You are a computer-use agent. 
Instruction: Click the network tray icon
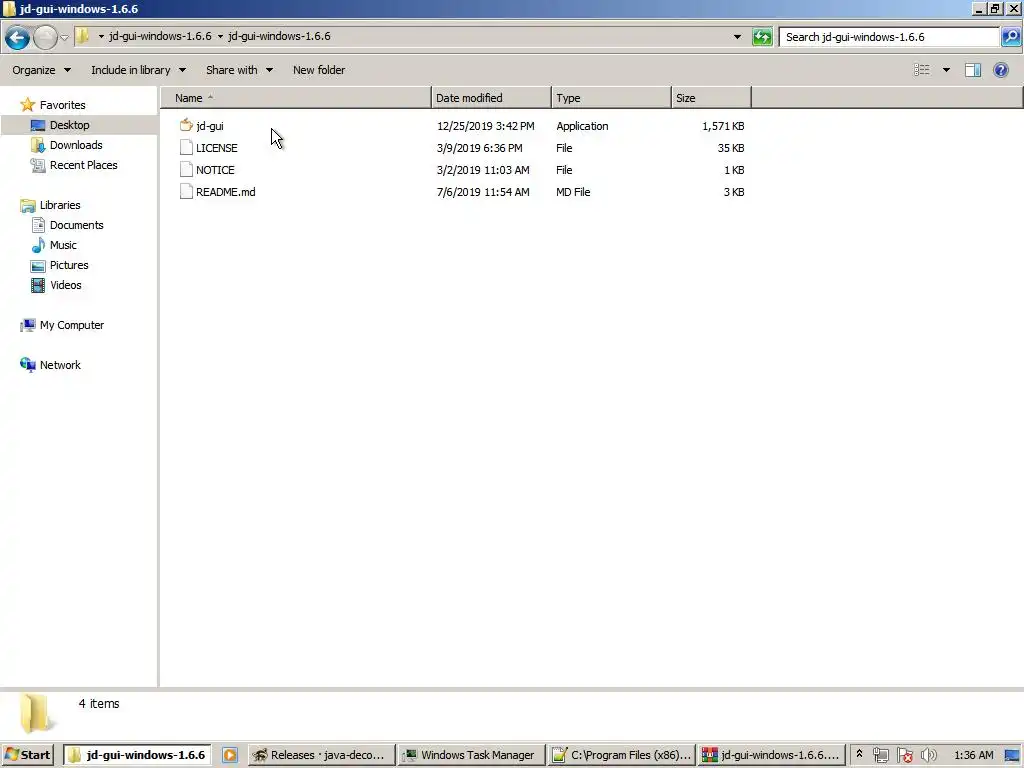point(880,756)
